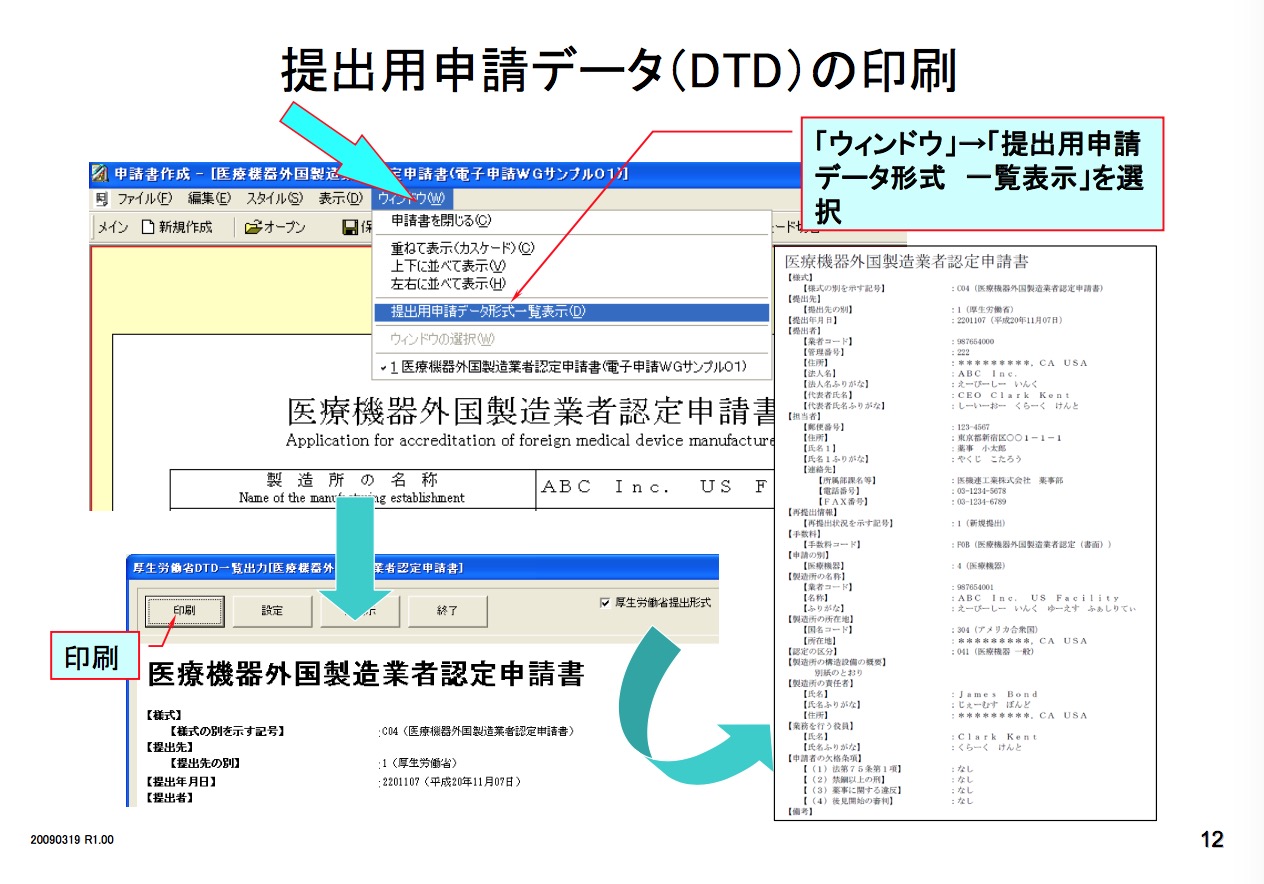The image size is (1264, 884).
Task: Click the 申請書作成 application icon in title bar
Action: tap(99, 174)
